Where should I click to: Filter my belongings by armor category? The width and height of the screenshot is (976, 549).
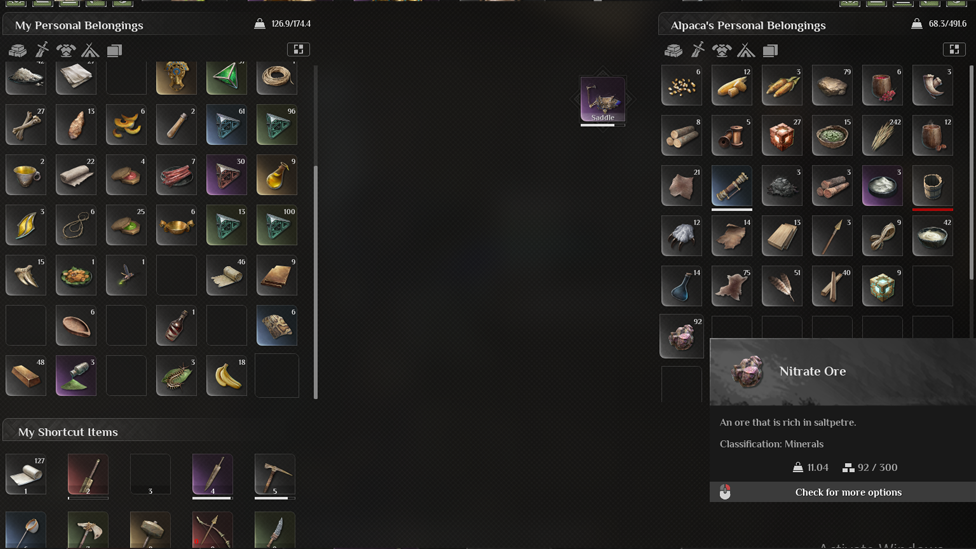[65, 50]
